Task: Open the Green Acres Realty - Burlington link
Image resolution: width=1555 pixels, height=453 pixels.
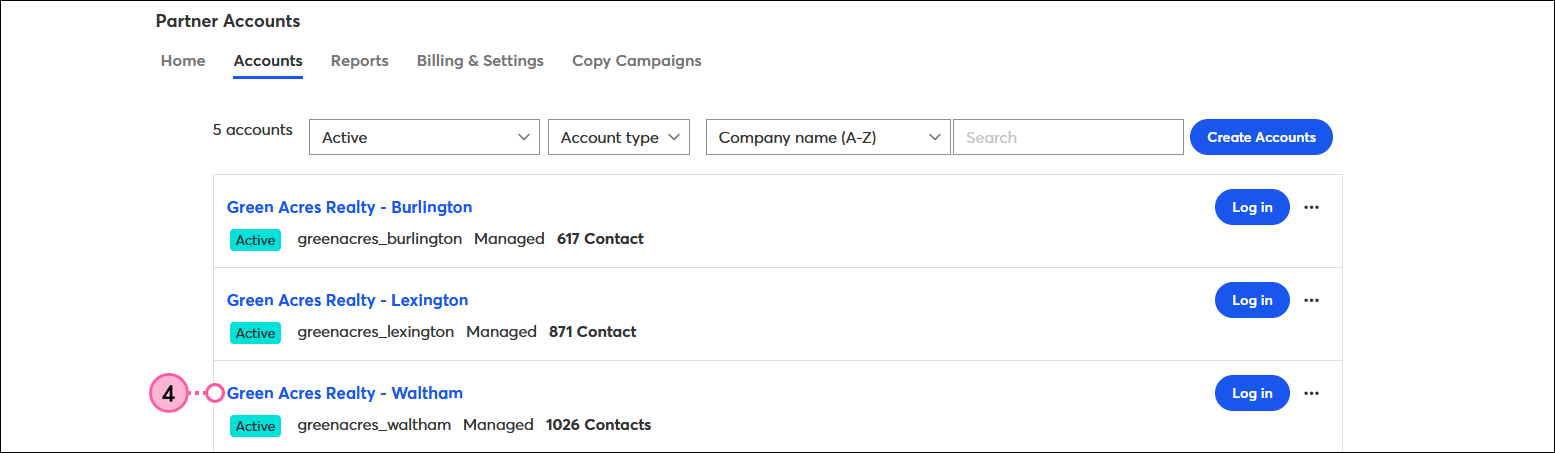Action: (x=349, y=207)
